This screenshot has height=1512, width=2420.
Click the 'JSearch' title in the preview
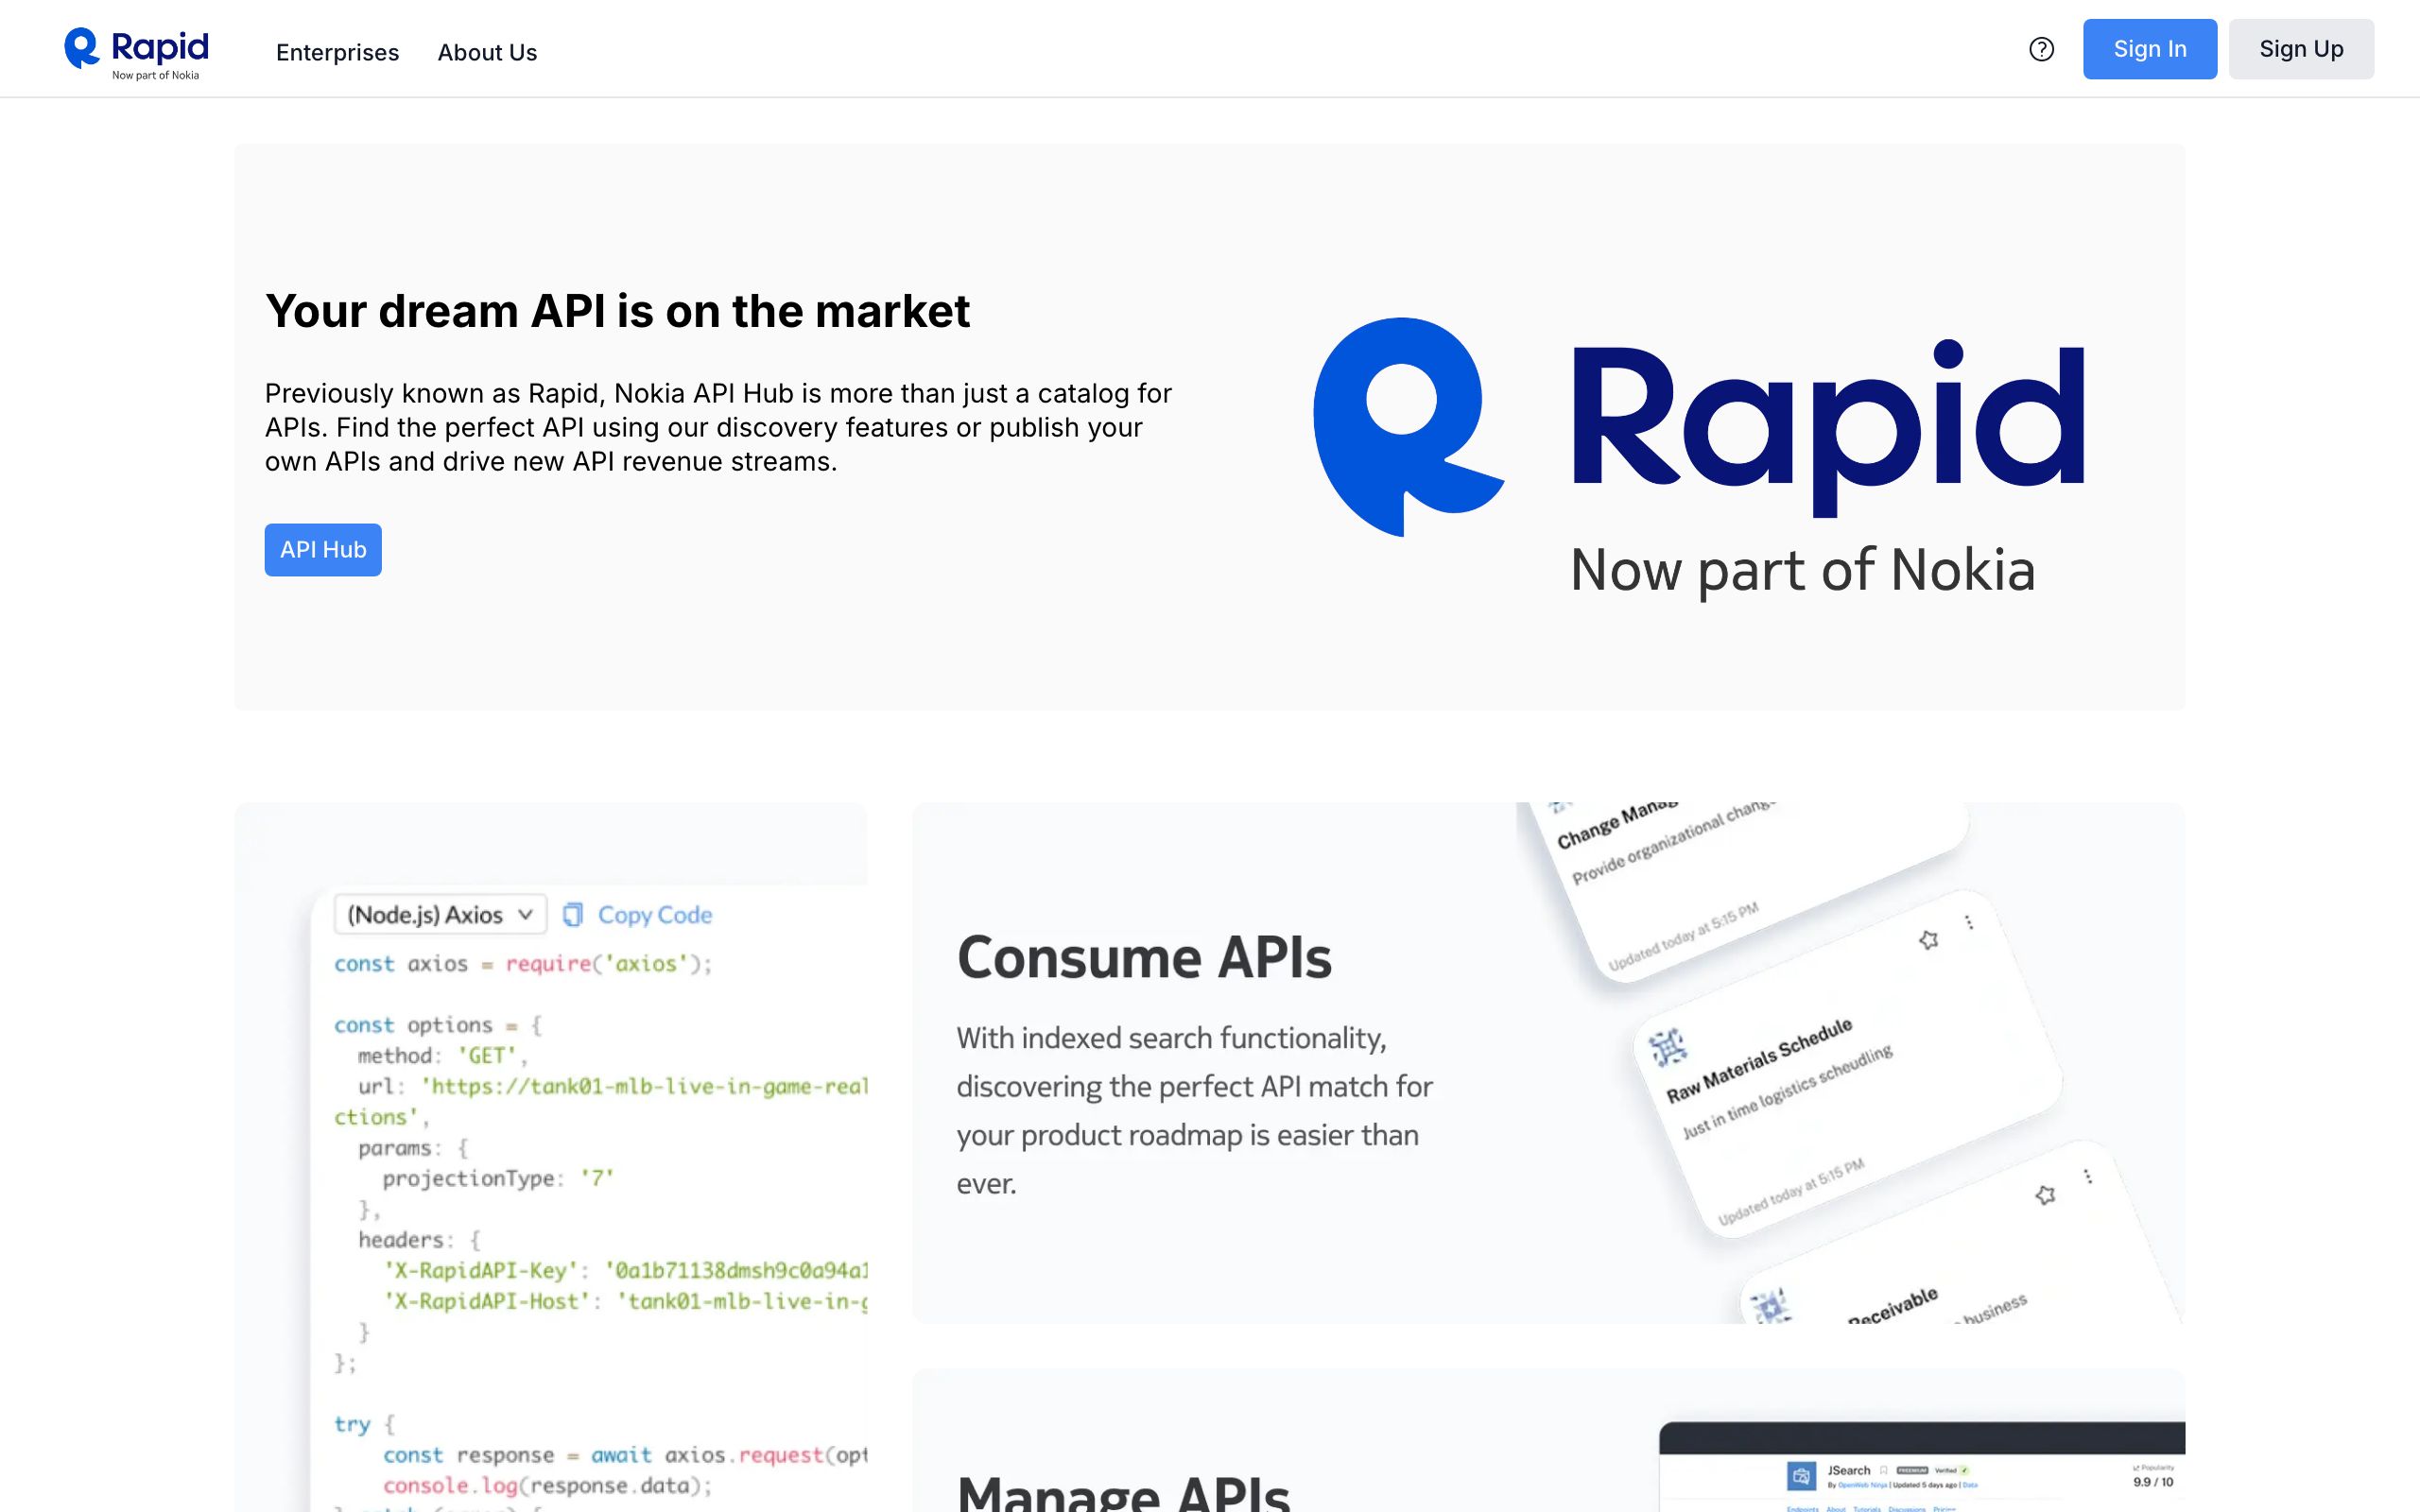pyautogui.click(x=1848, y=1470)
